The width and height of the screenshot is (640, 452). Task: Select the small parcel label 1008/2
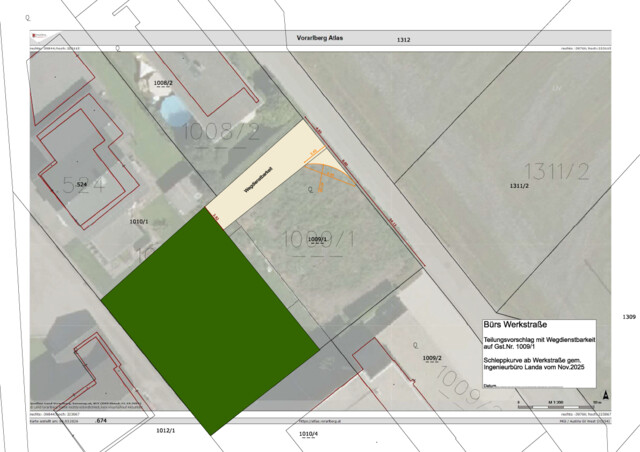click(163, 83)
